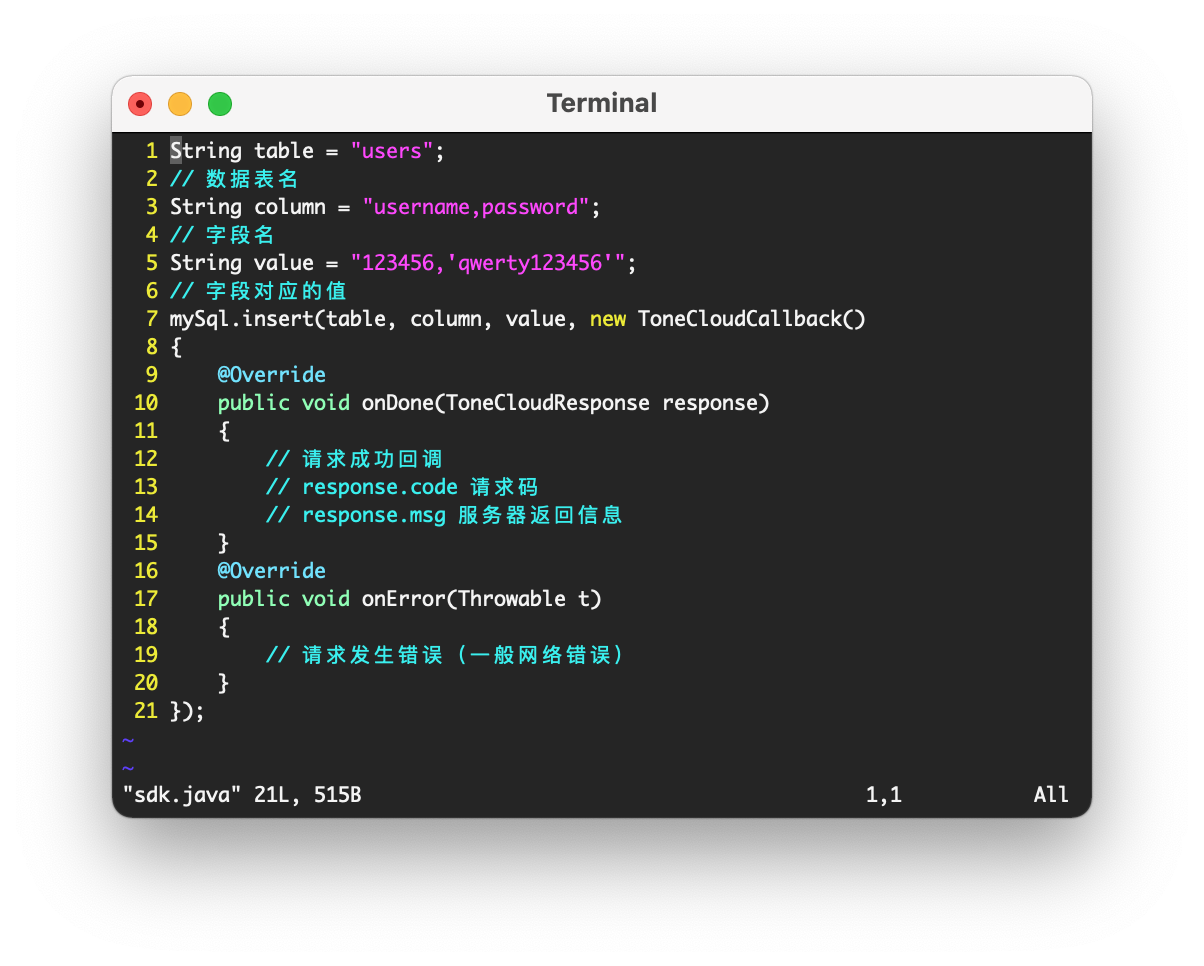Image resolution: width=1204 pixels, height=966 pixels.
Task: Click the second @Override annotation on line 16
Action: tap(271, 571)
